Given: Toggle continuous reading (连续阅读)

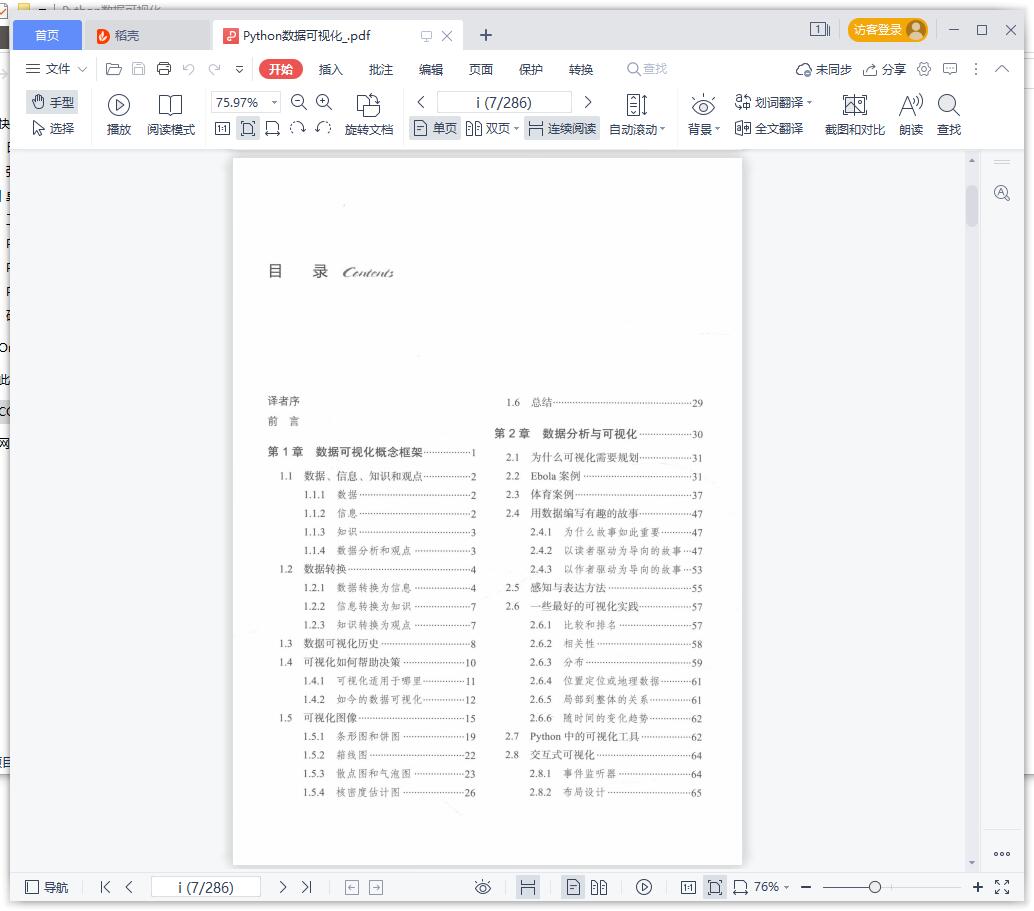Looking at the screenshot, I should tap(562, 129).
